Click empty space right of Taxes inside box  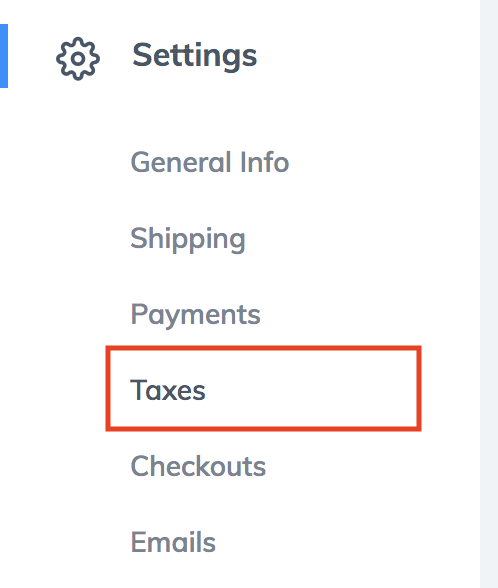click(311, 390)
